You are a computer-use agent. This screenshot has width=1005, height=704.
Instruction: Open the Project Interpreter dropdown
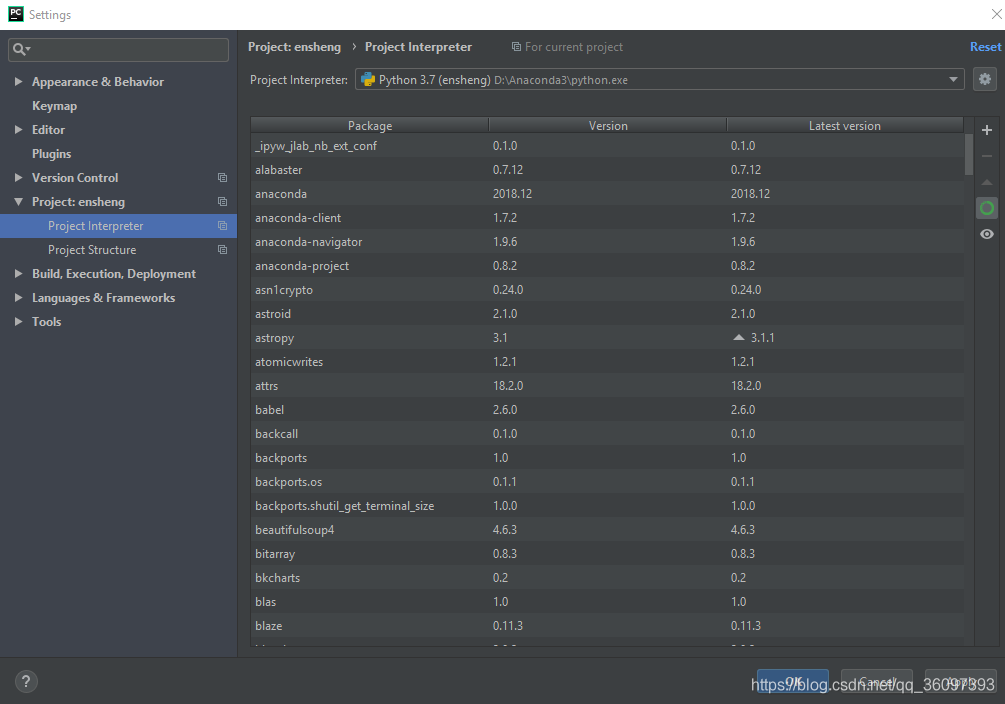click(x=953, y=80)
